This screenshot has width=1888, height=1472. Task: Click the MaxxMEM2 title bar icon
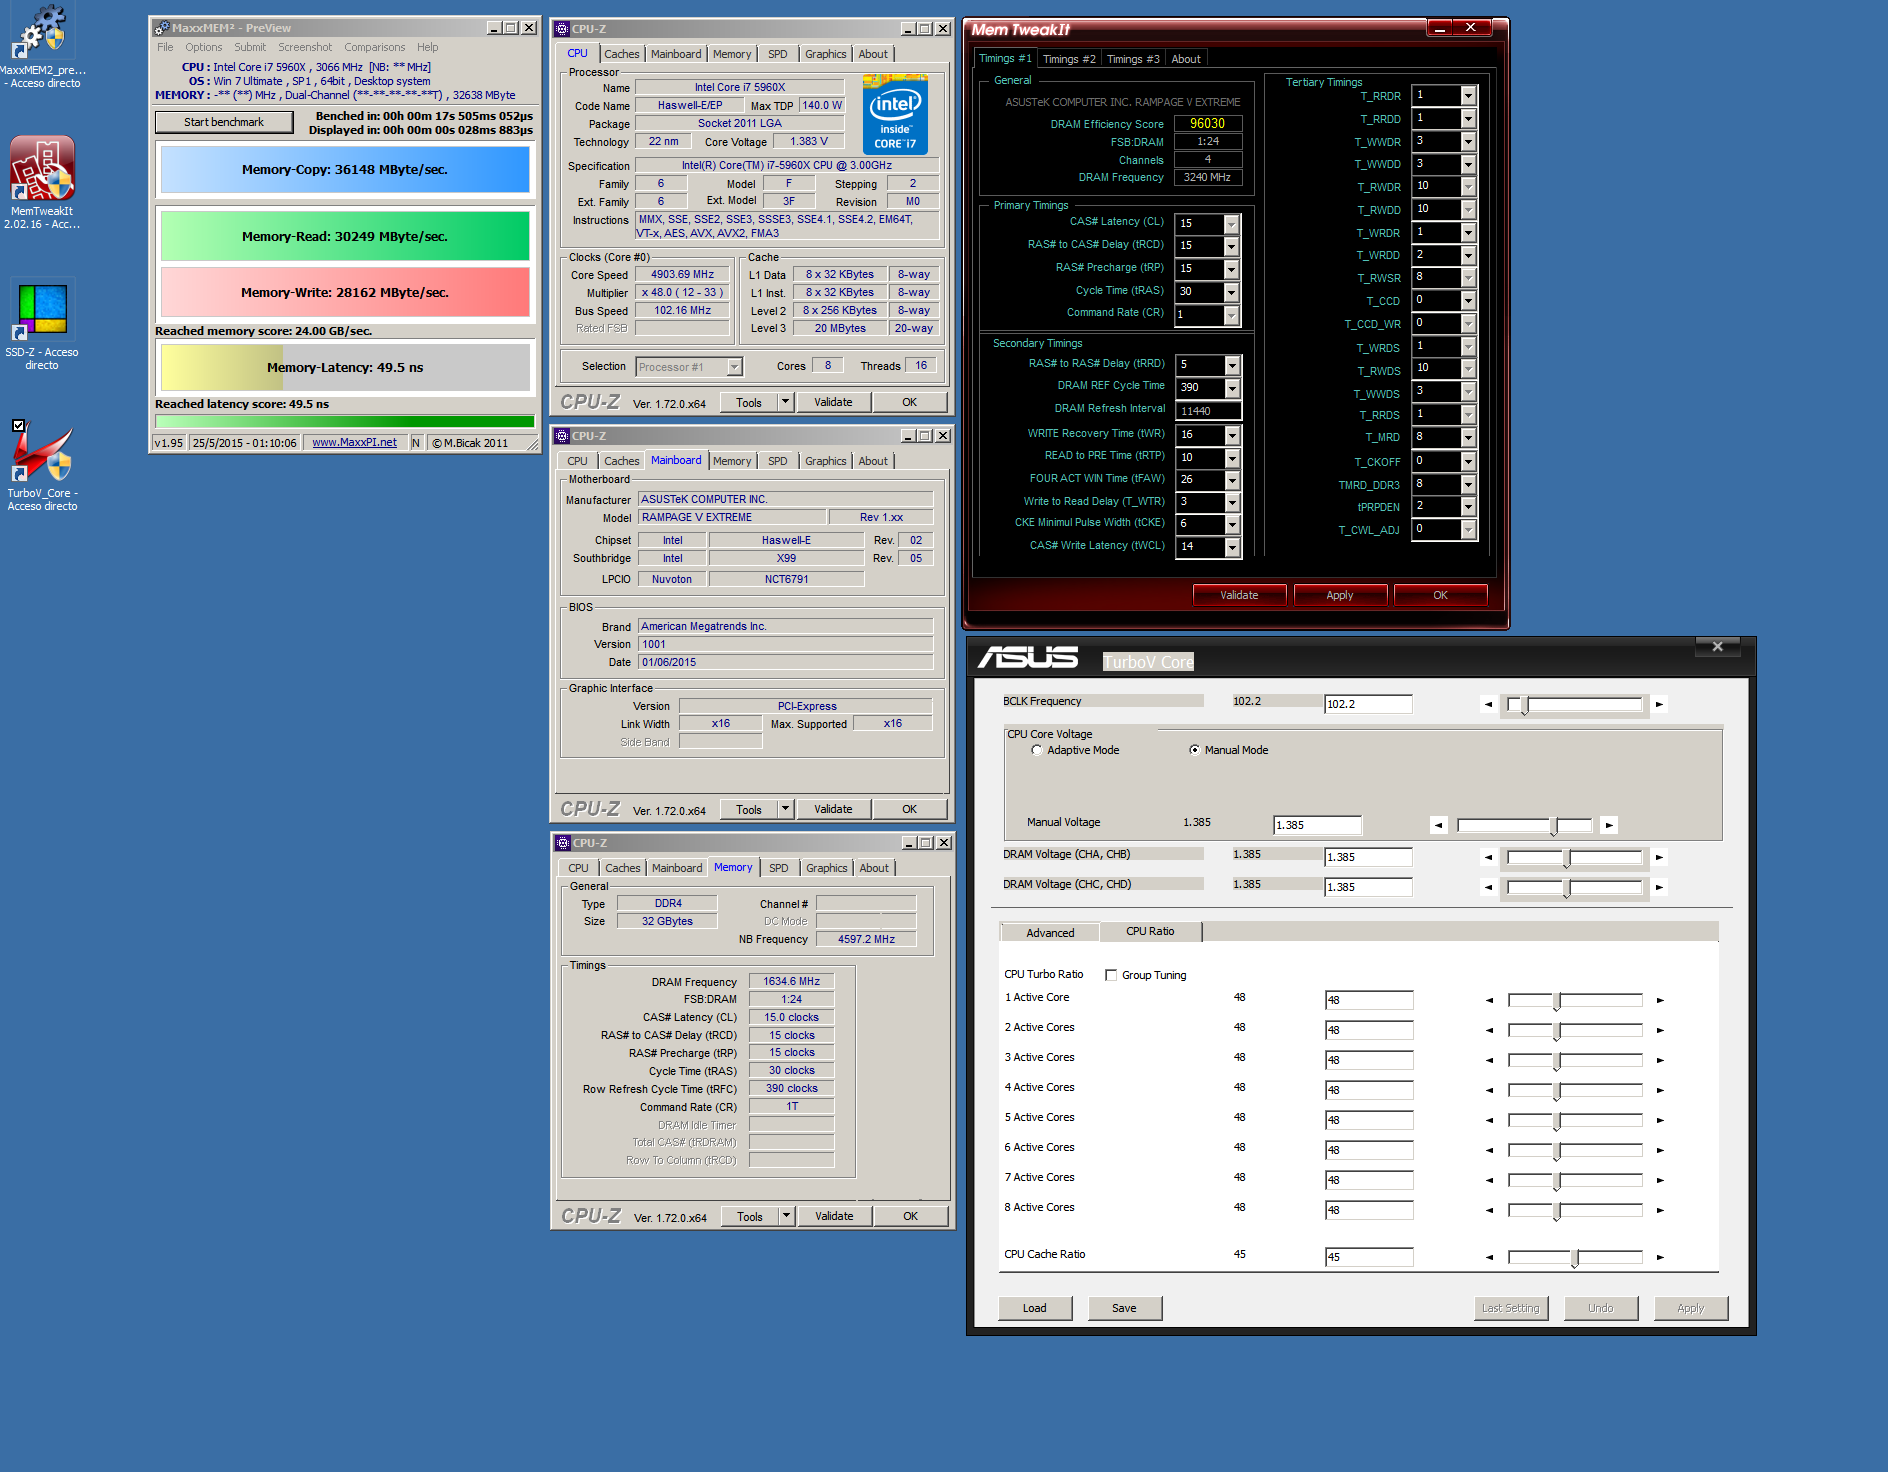pos(161,28)
